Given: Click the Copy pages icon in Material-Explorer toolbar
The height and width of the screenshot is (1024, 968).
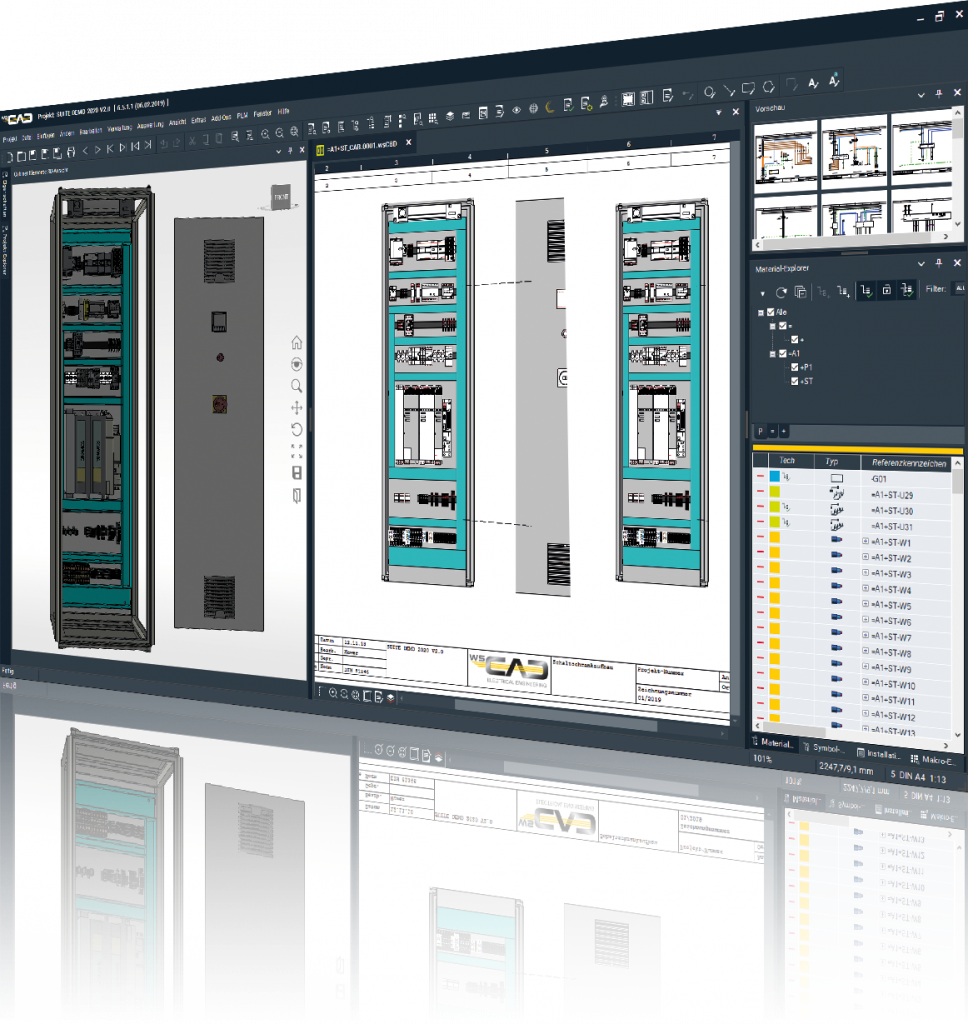Looking at the screenshot, I should [801, 293].
